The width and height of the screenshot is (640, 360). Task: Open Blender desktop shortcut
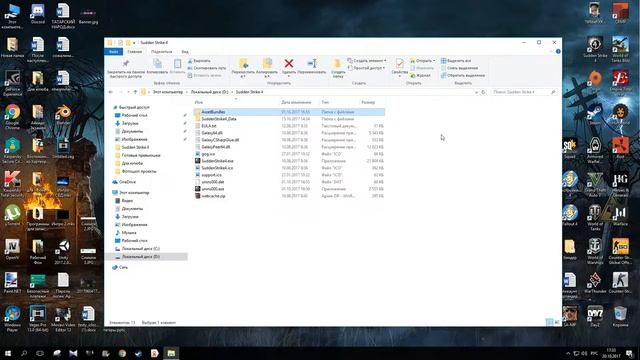[63, 115]
